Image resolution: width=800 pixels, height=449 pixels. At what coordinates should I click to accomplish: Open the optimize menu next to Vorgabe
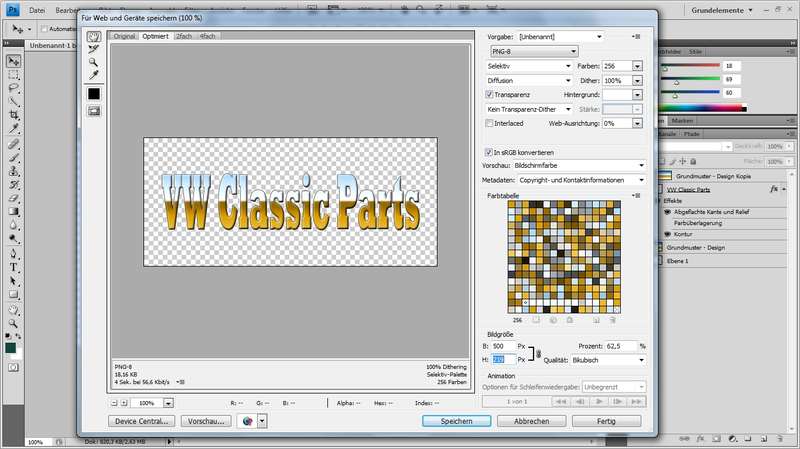click(x=636, y=37)
